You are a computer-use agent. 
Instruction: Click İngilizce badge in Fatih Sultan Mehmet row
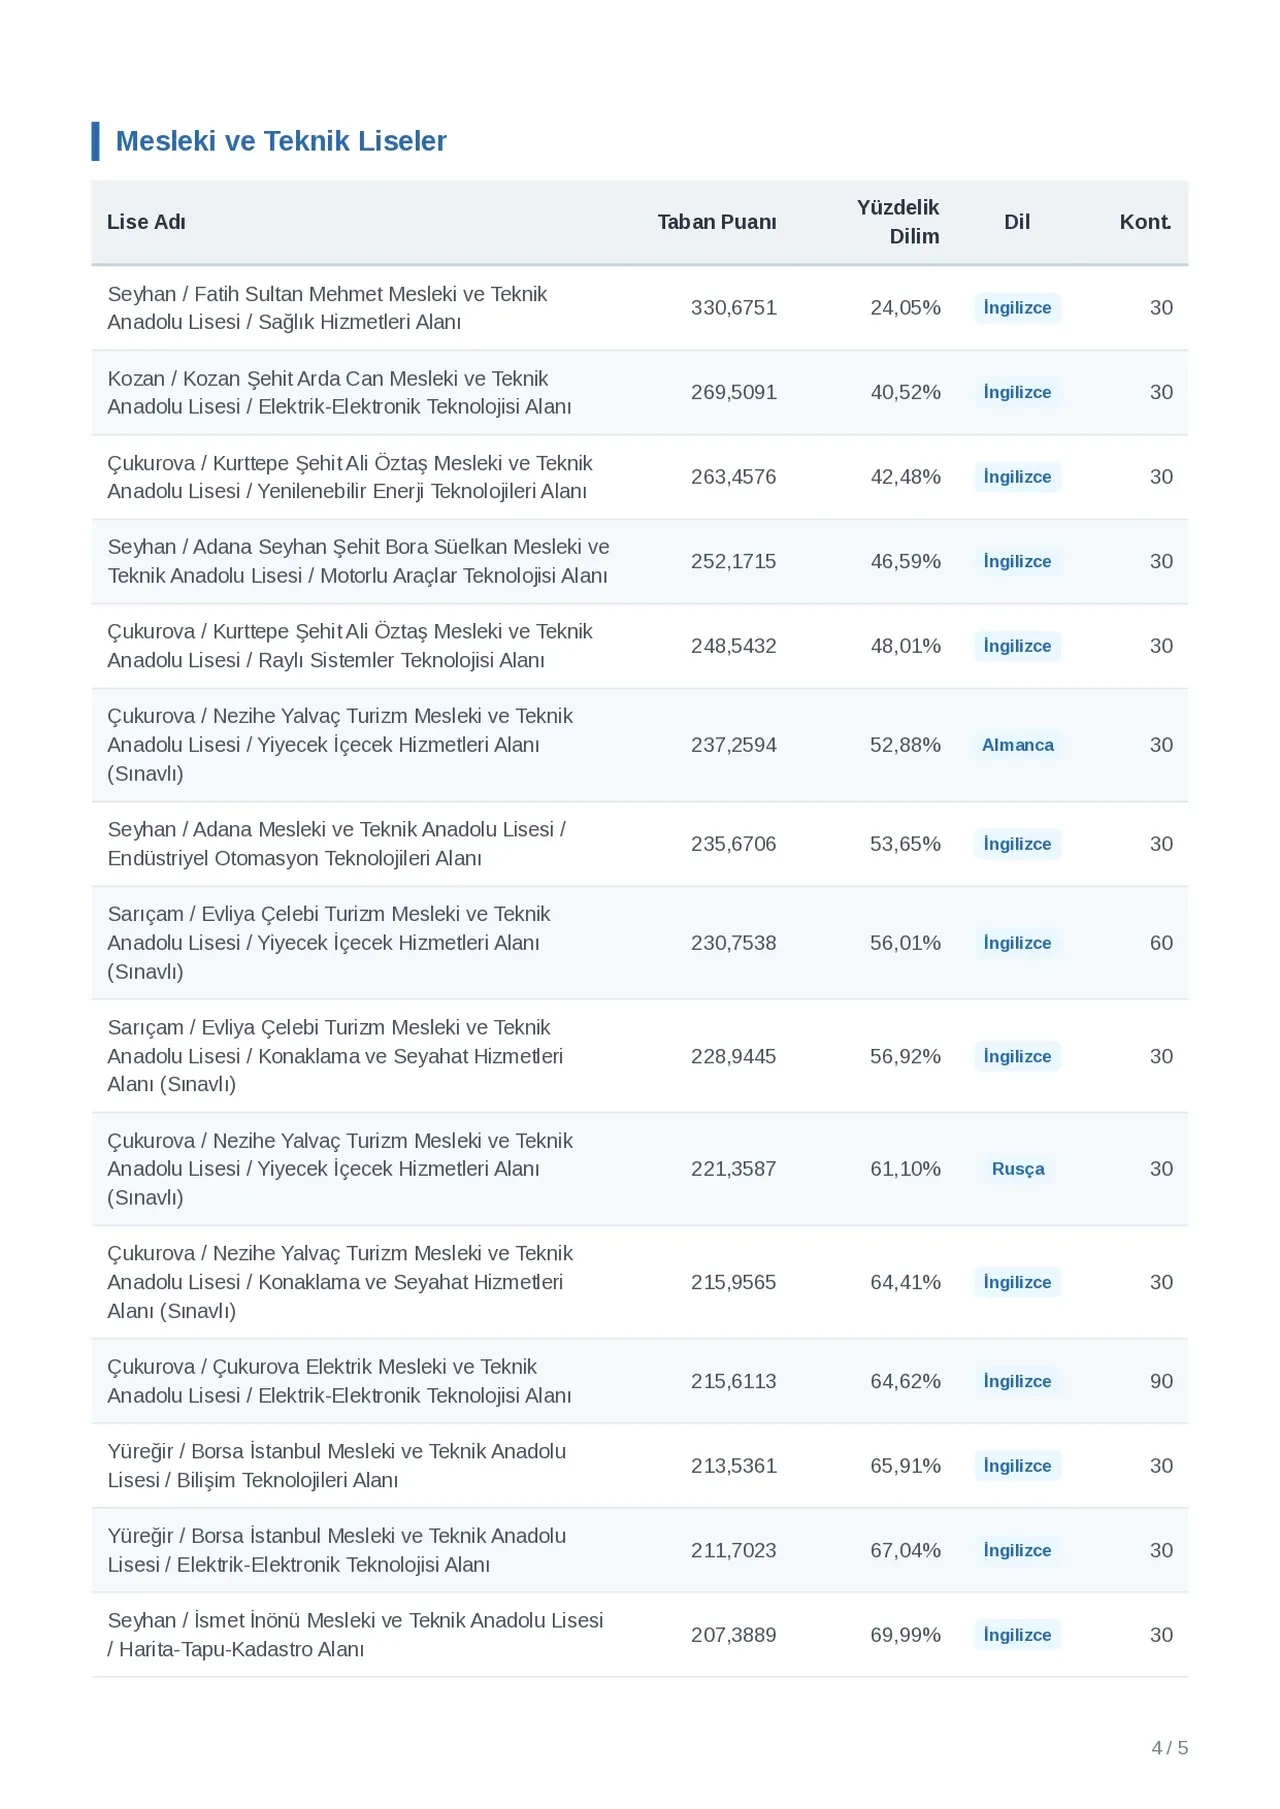(x=1017, y=308)
